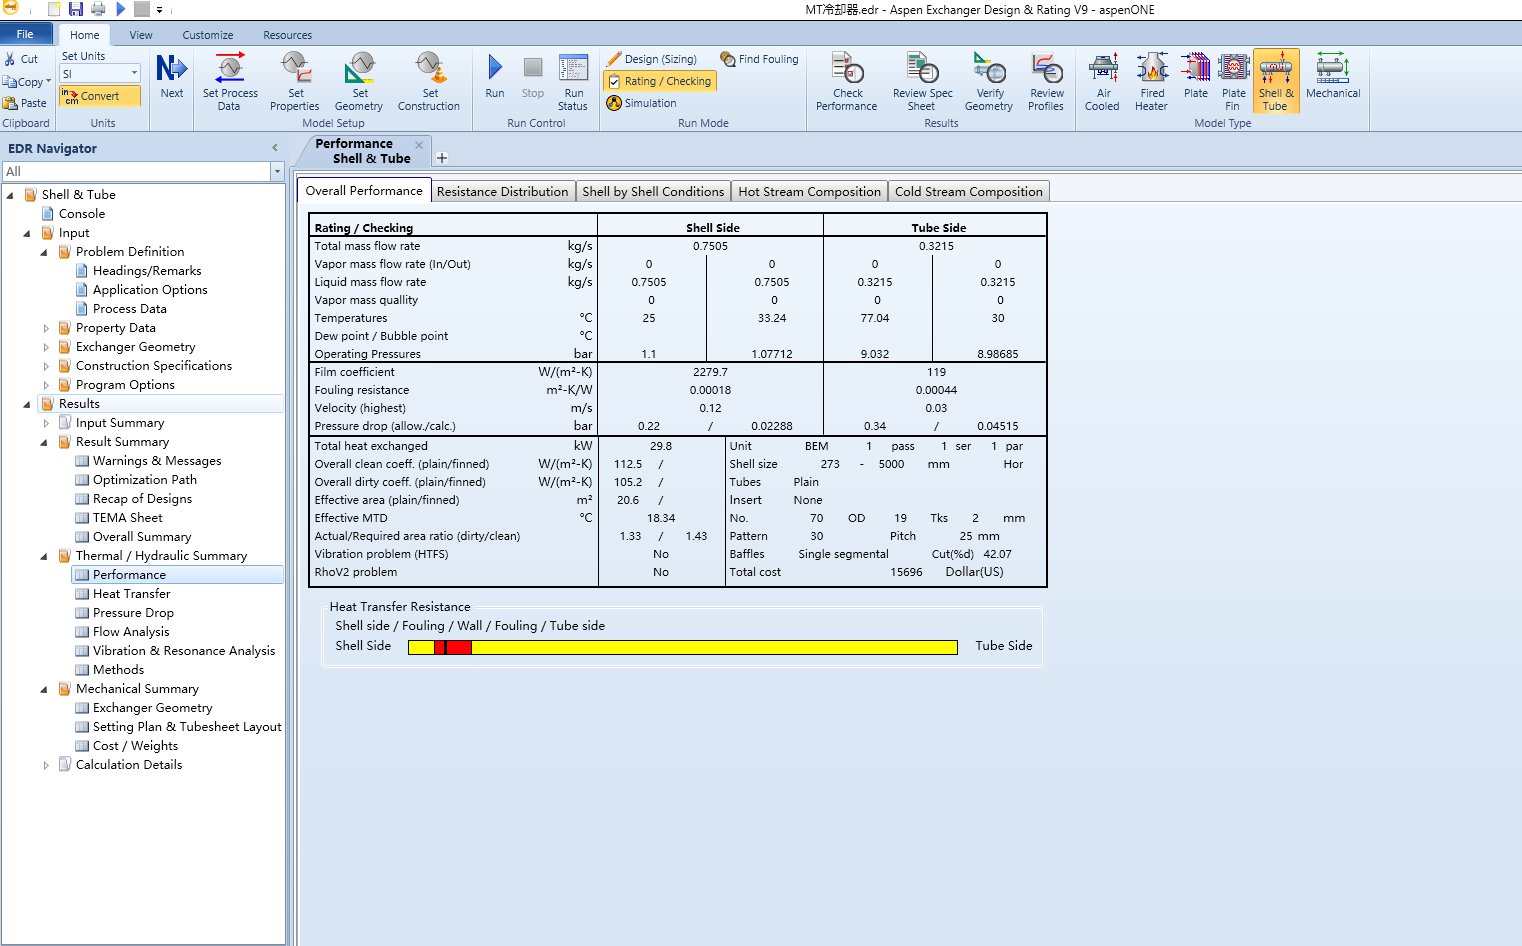Select Rating / Checking run mode
Screen dimensions: 1522x946
[660, 81]
